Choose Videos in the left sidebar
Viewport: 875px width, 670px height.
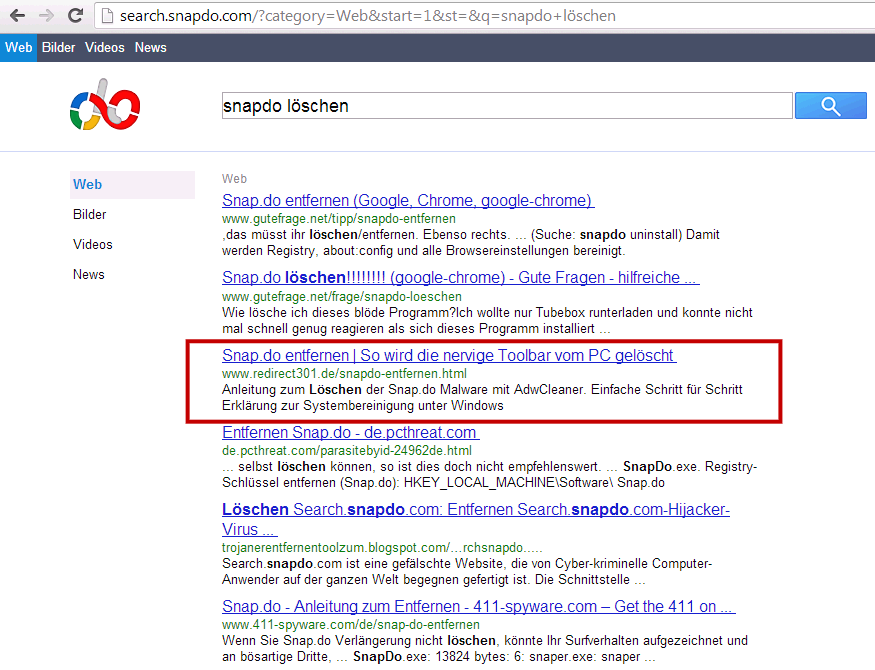pyautogui.click(x=93, y=244)
